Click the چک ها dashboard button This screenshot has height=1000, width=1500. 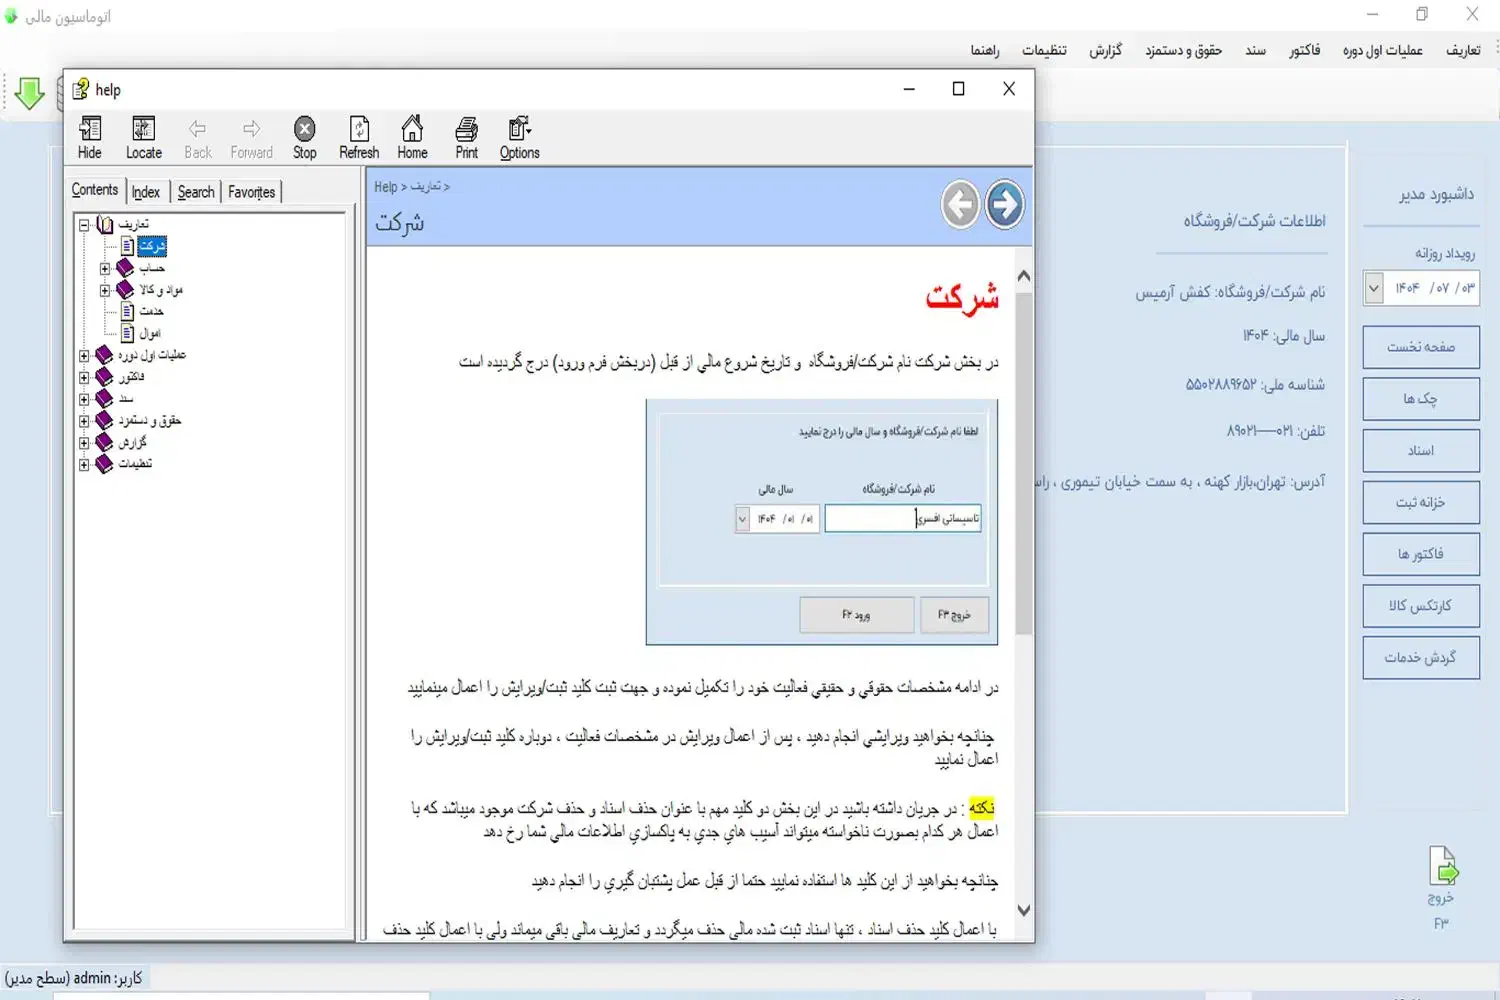click(x=1420, y=399)
